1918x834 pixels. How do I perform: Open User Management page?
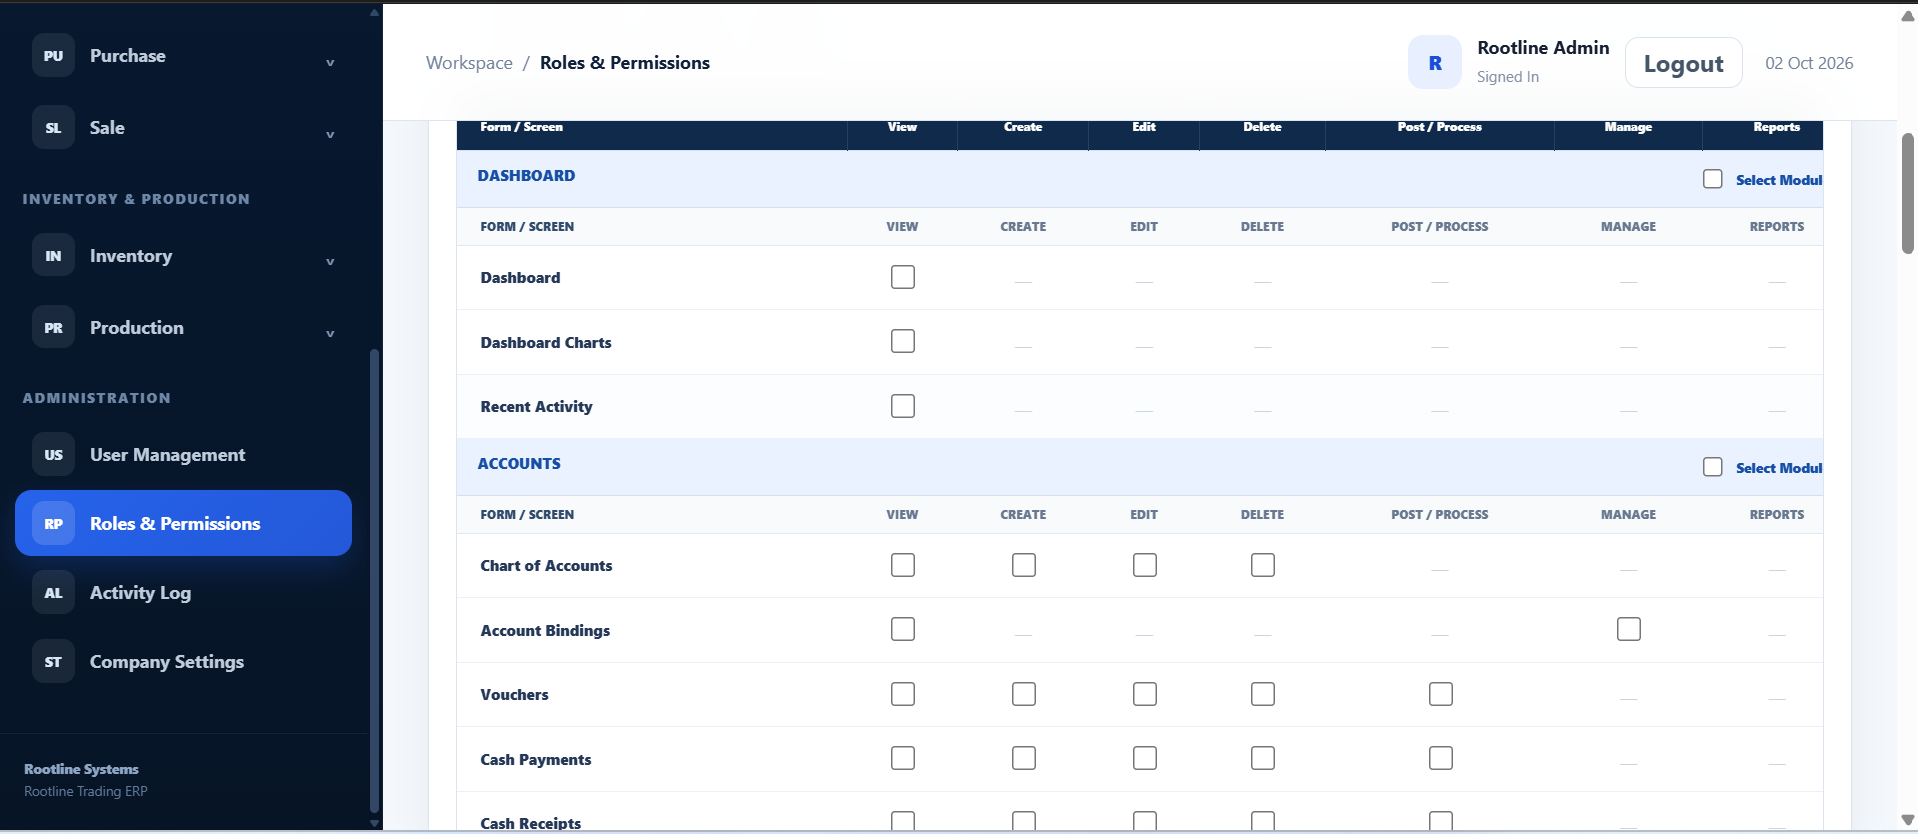click(x=183, y=455)
